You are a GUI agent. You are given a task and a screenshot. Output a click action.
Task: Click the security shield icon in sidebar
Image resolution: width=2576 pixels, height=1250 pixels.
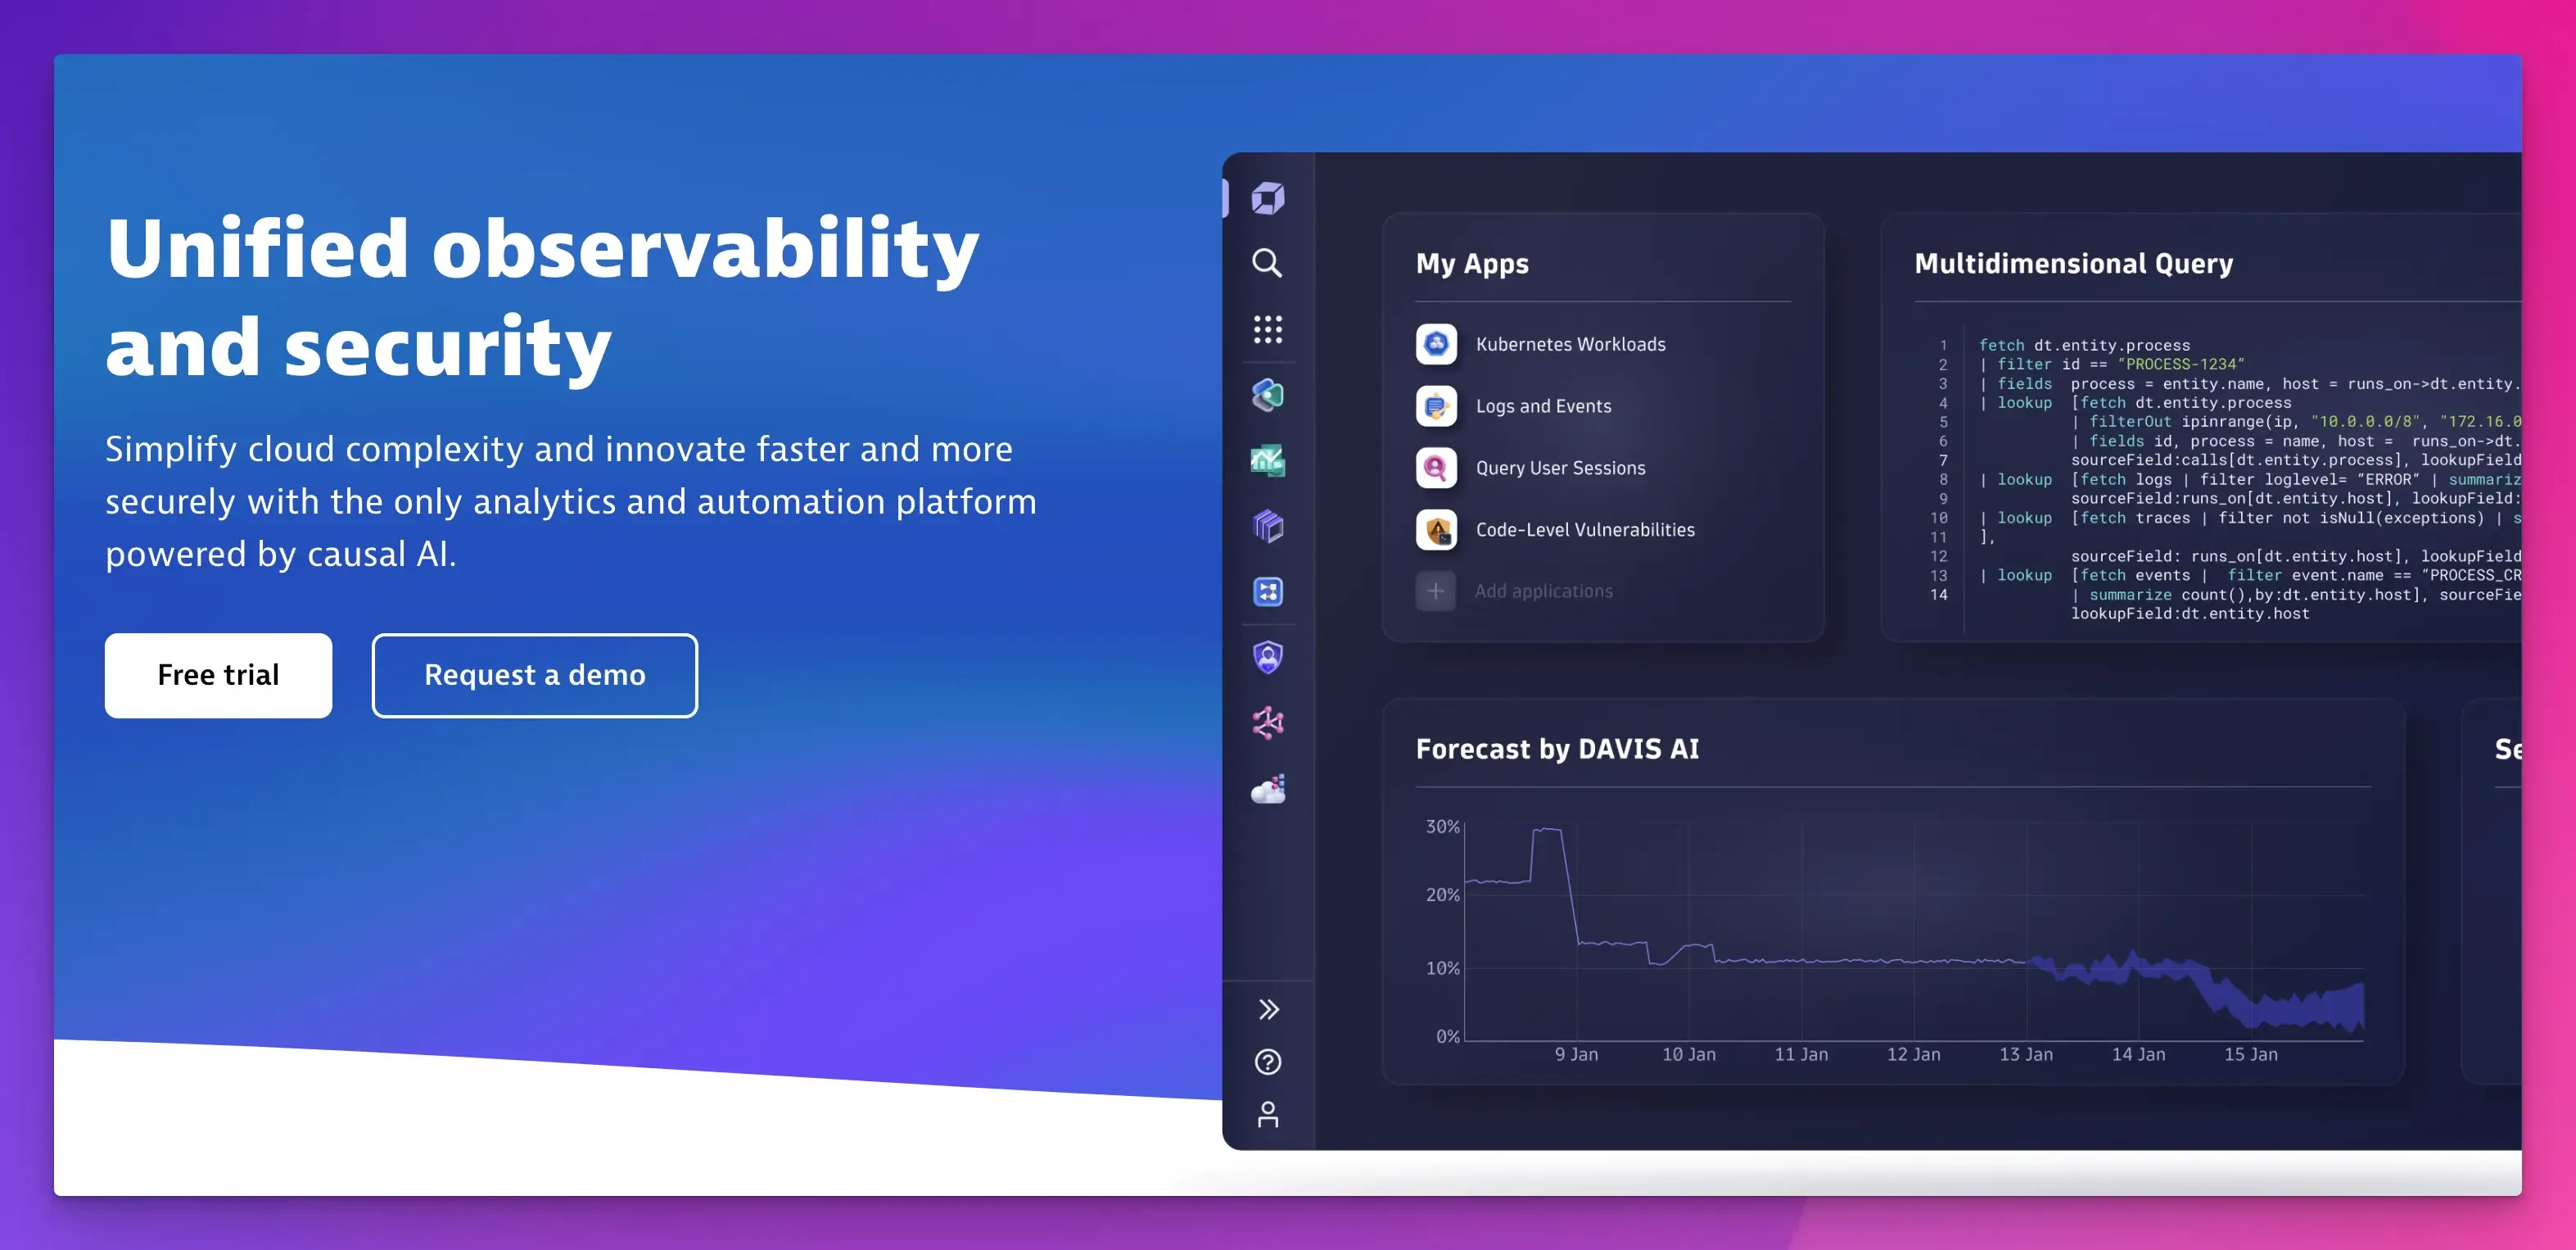(1267, 655)
